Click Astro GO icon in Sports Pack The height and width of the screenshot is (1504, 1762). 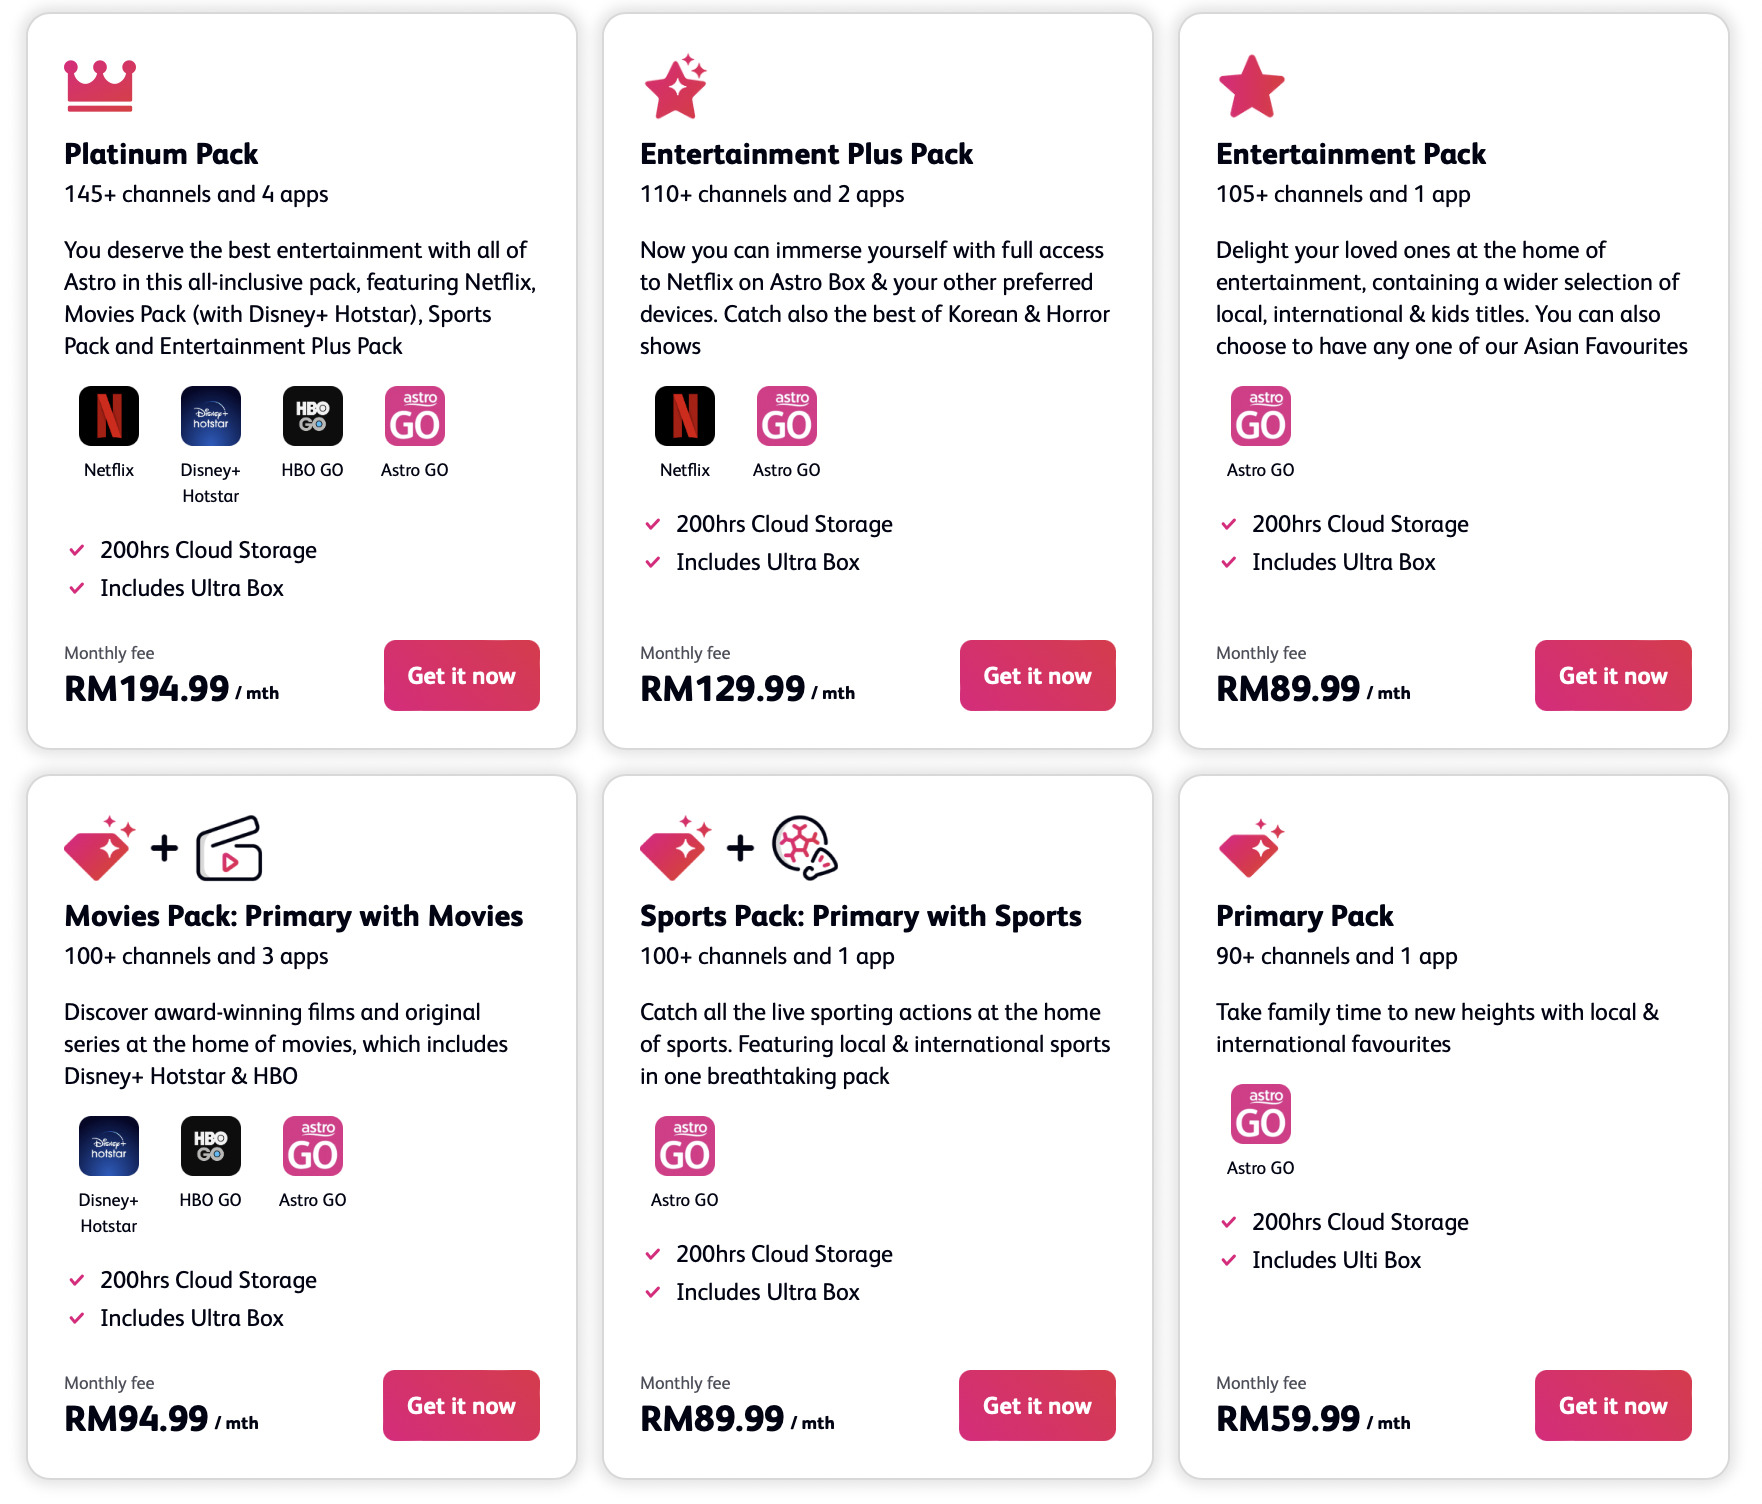685,1146
